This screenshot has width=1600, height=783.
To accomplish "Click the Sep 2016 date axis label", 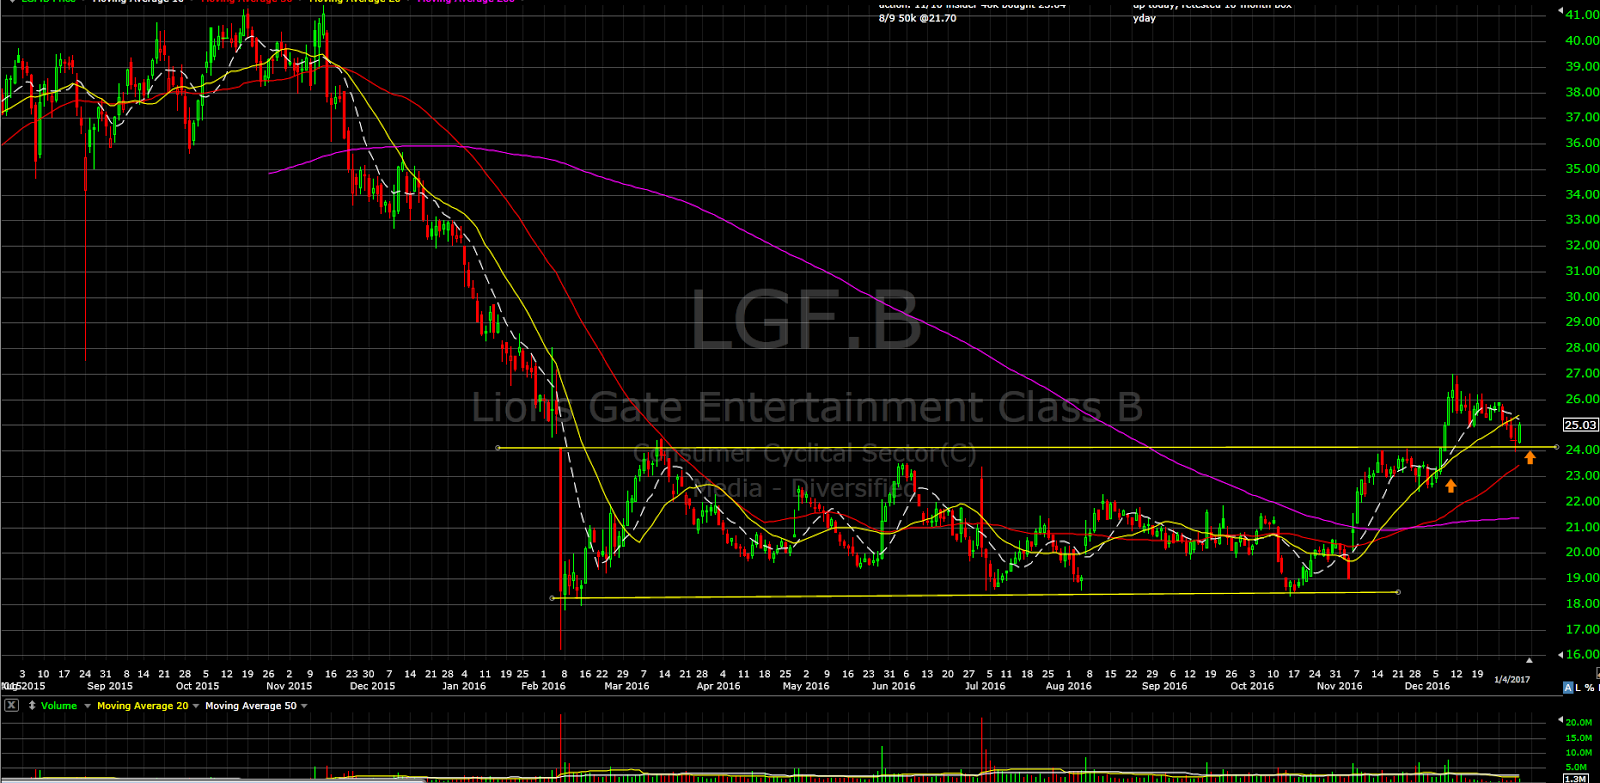I will click(1164, 686).
